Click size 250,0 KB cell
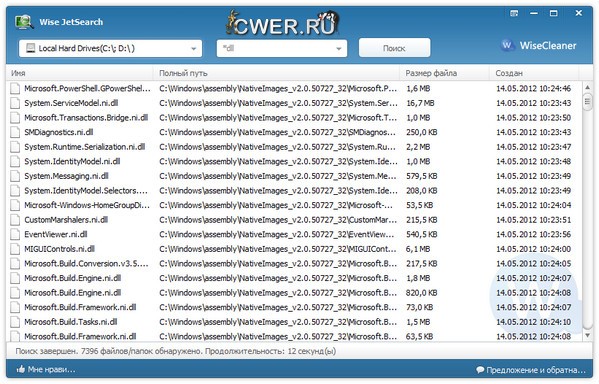Image resolution: width=599 pixels, height=384 pixels. click(x=422, y=132)
